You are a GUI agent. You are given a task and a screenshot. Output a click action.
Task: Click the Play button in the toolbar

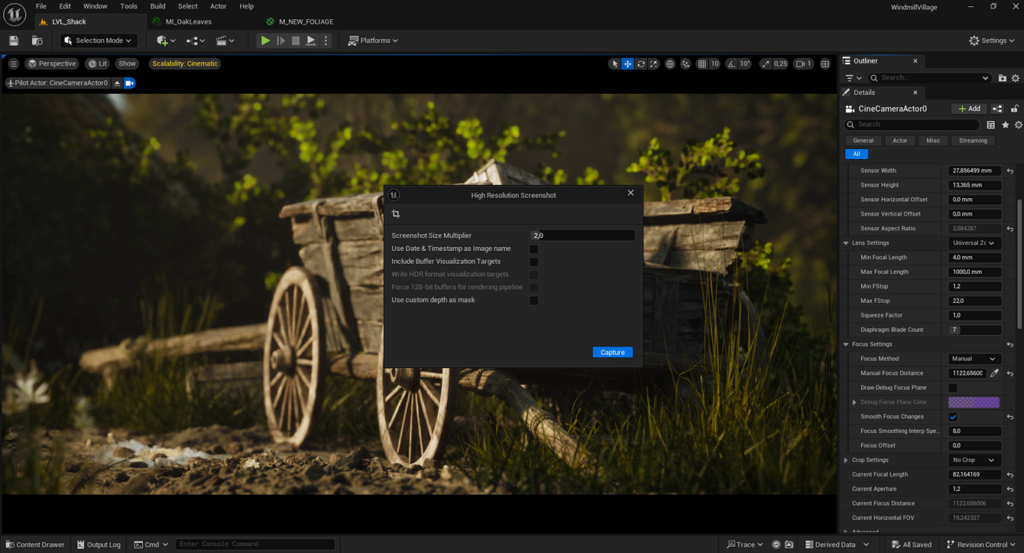[x=265, y=40]
